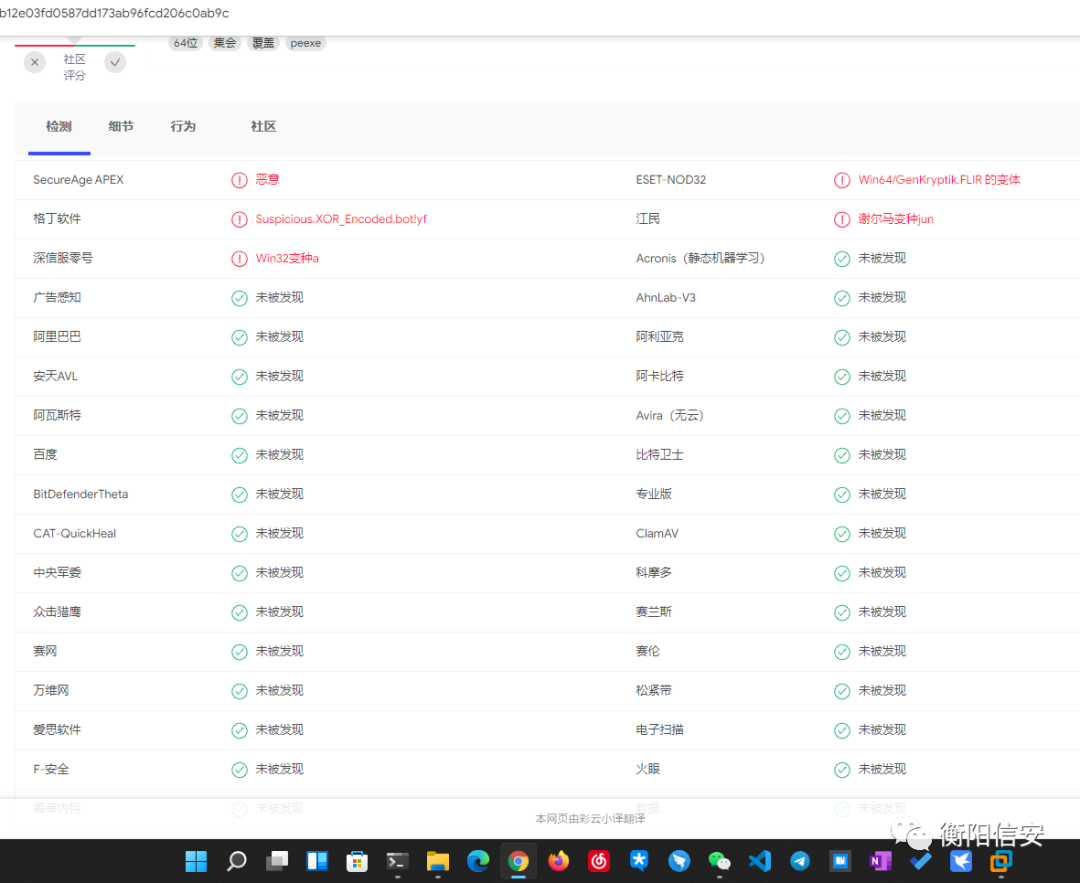The image size is (1080, 883).
Task: Click the 众击猎鹰 engine name
Action: (56, 612)
